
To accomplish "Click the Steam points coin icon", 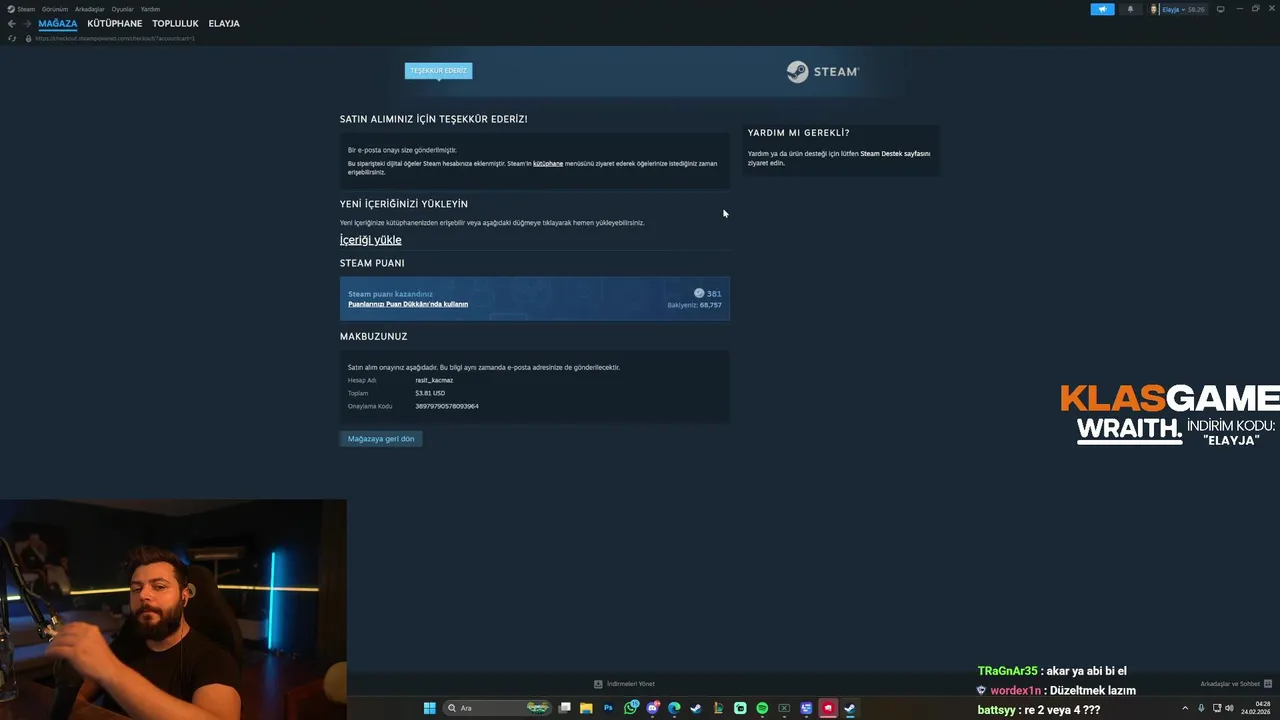I will [x=699, y=293].
